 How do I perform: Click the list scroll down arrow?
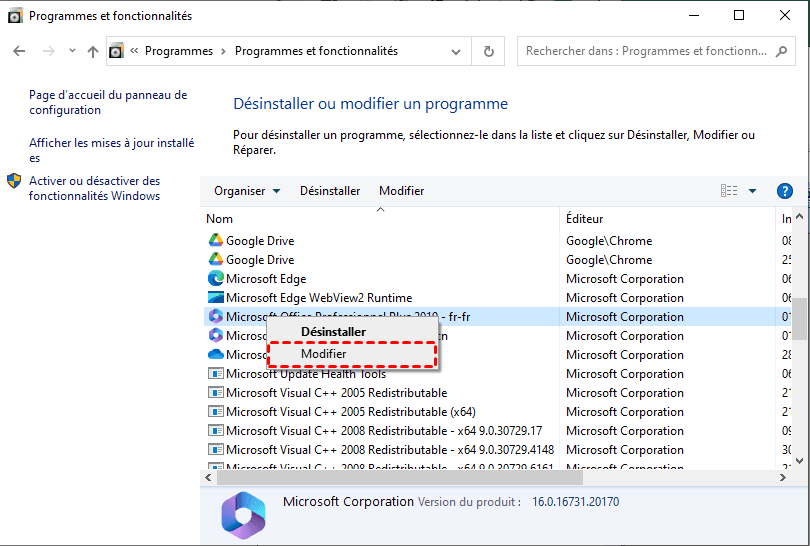[x=800, y=461]
